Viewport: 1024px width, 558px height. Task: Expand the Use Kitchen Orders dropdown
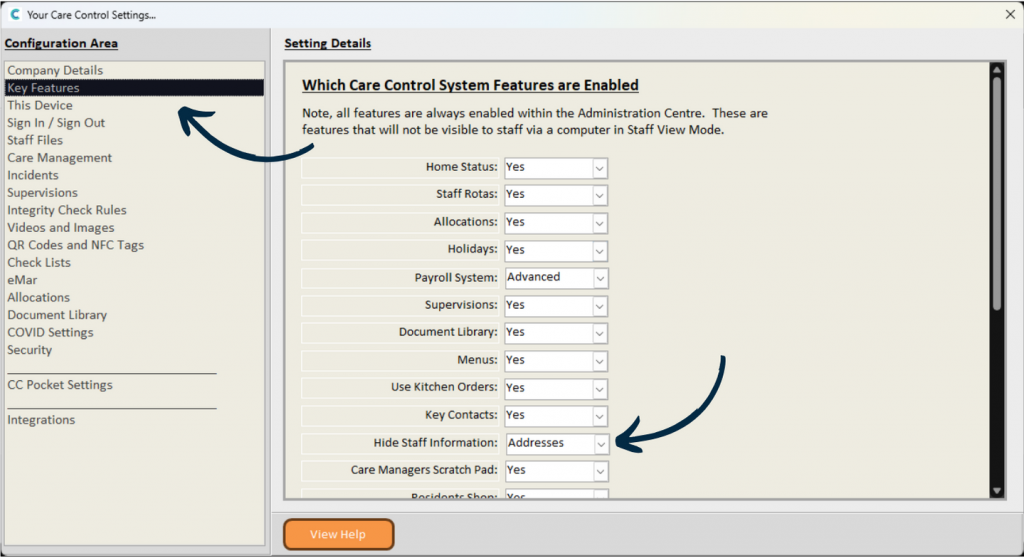[x=599, y=388]
